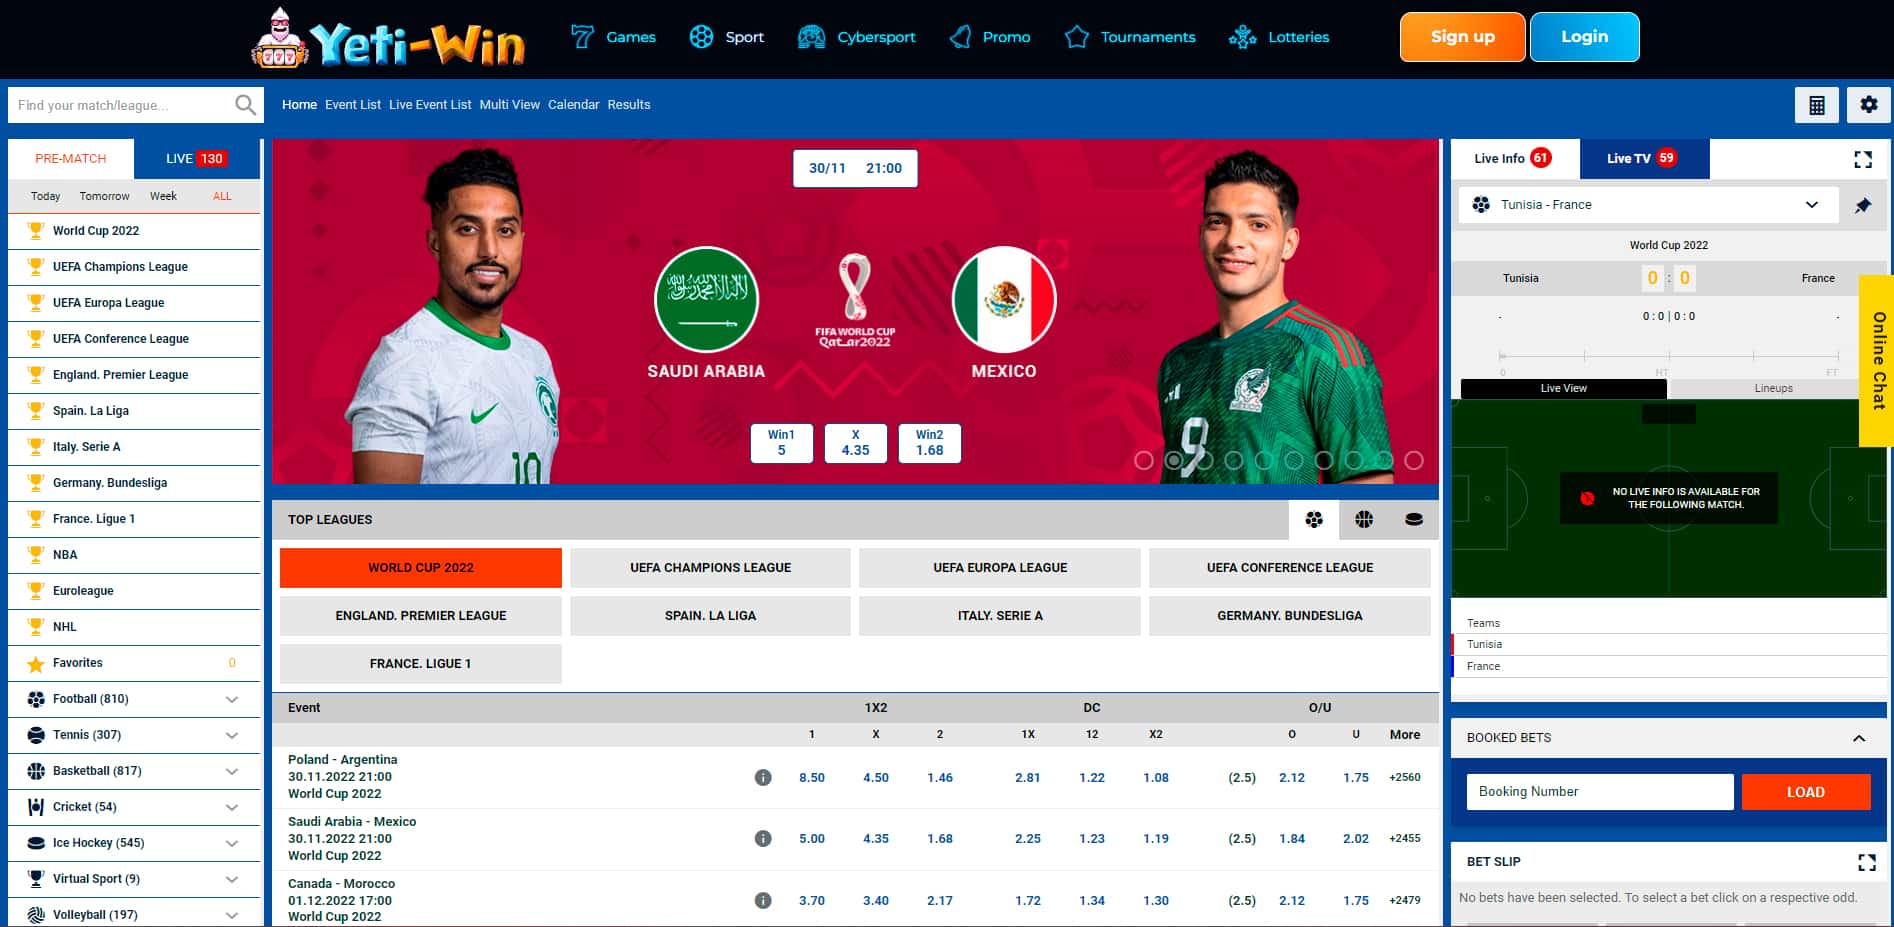Click the Promo tag icon
The image size is (1894, 927).
click(x=961, y=37)
